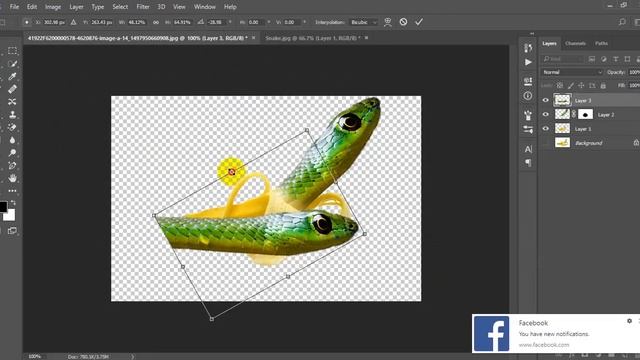Image resolution: width=640 pixels, height=360 pixels.
Task: Commit the transform with the checkmark
Action: click(x=419, y=22)
